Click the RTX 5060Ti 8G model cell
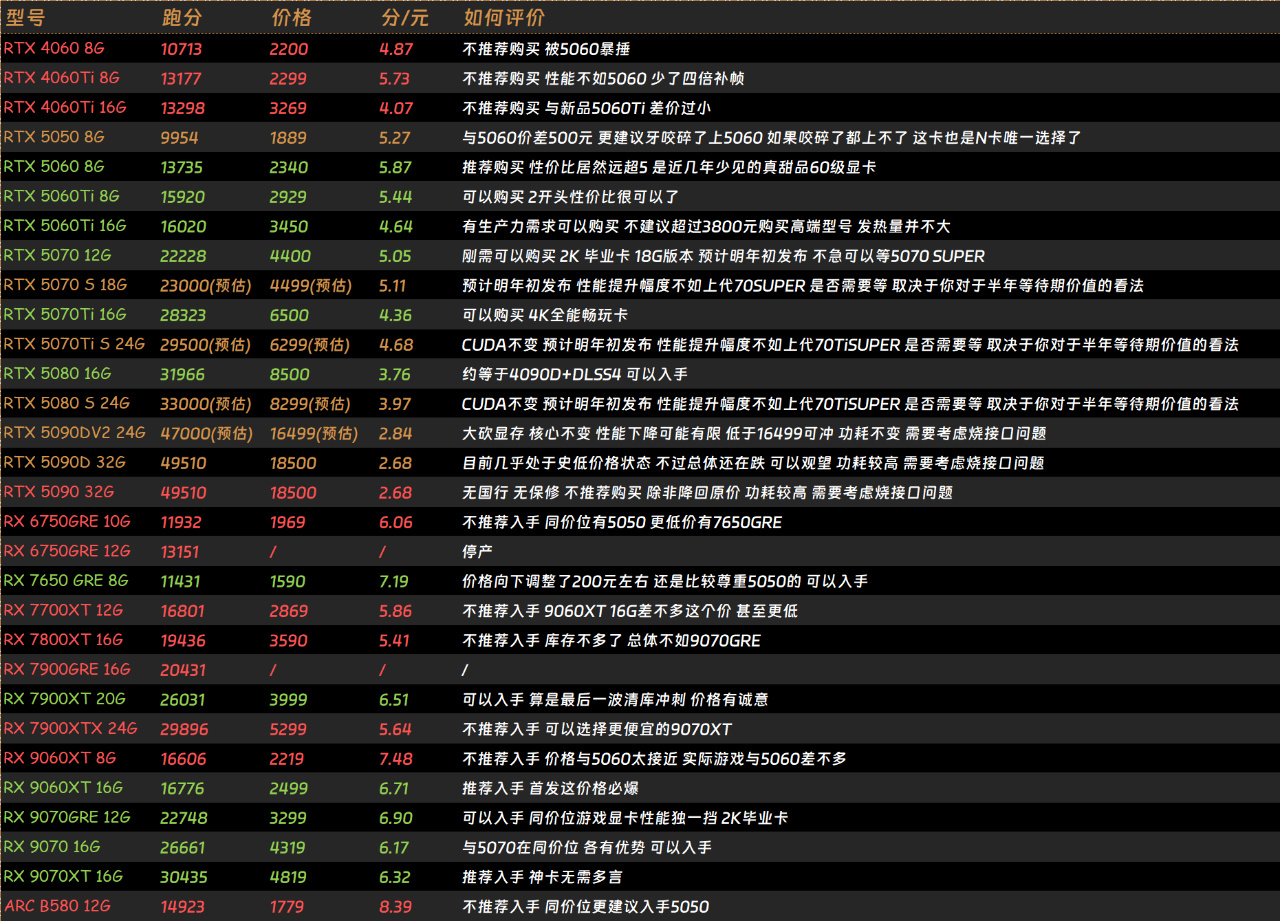Viewport: 1280px width, 921px height. pyautogui.click(x=62, y=197)
